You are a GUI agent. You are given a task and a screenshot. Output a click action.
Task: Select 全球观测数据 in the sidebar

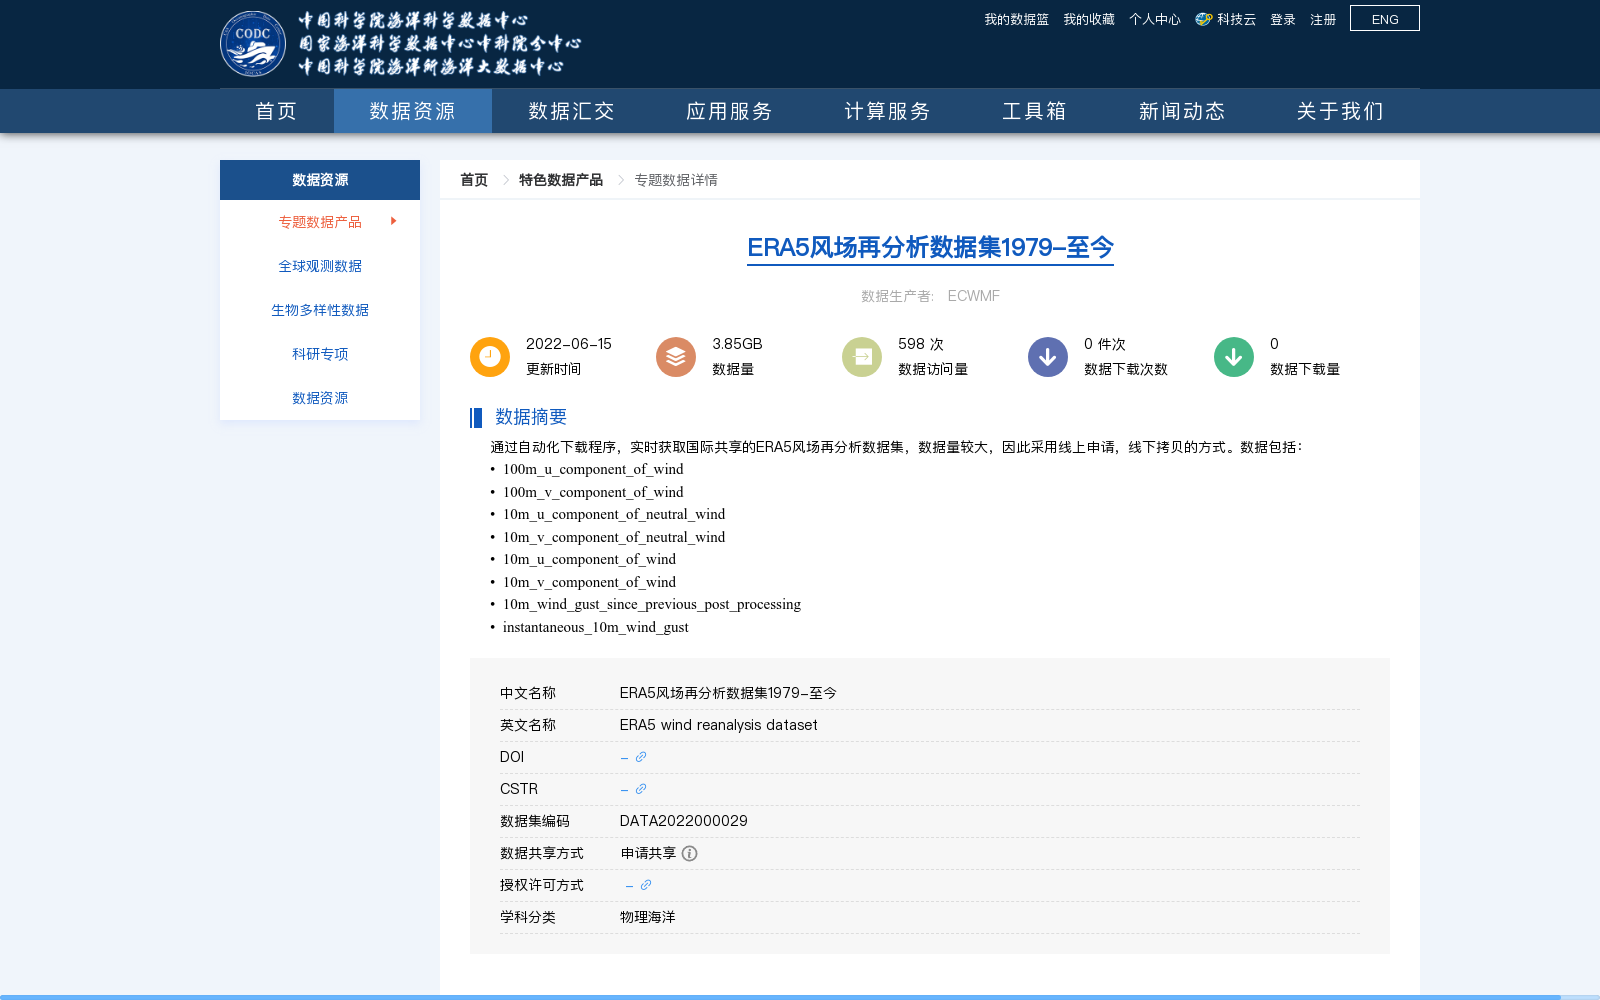[320, 266]
